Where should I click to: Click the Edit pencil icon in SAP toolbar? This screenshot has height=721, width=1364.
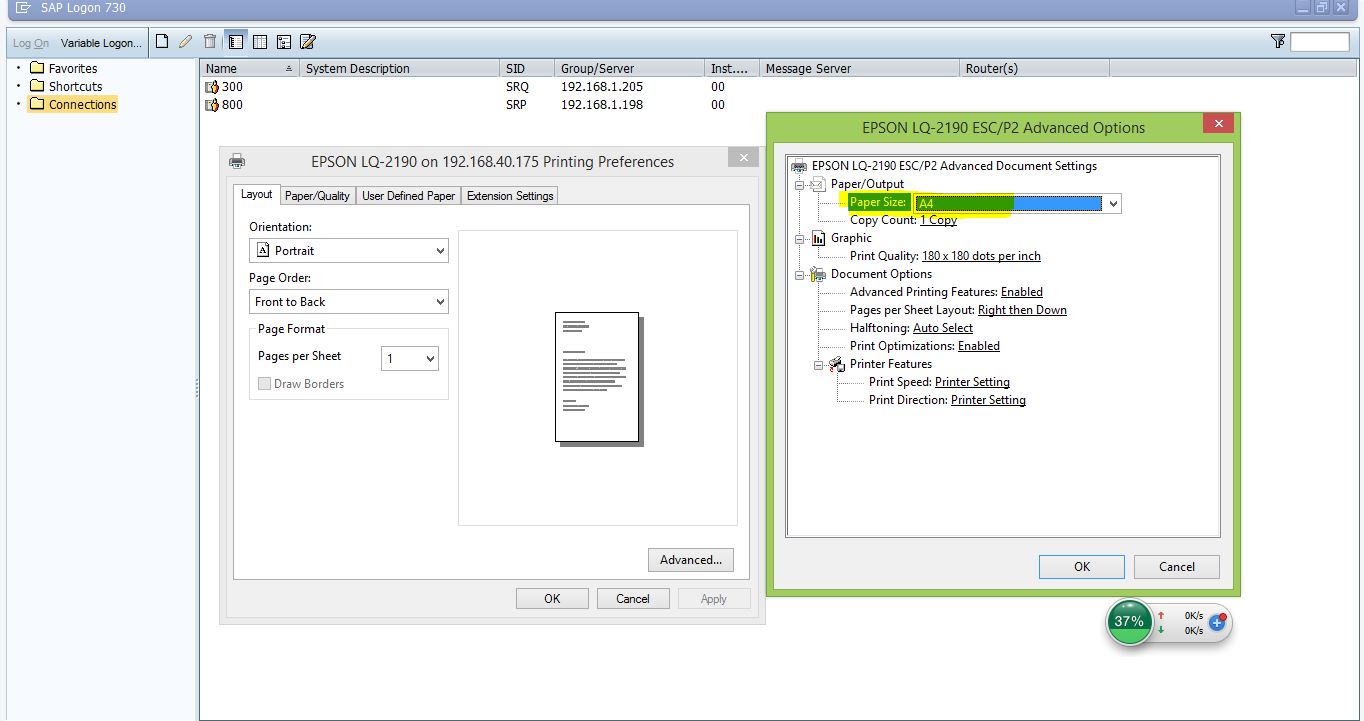(x=185, y=42)
